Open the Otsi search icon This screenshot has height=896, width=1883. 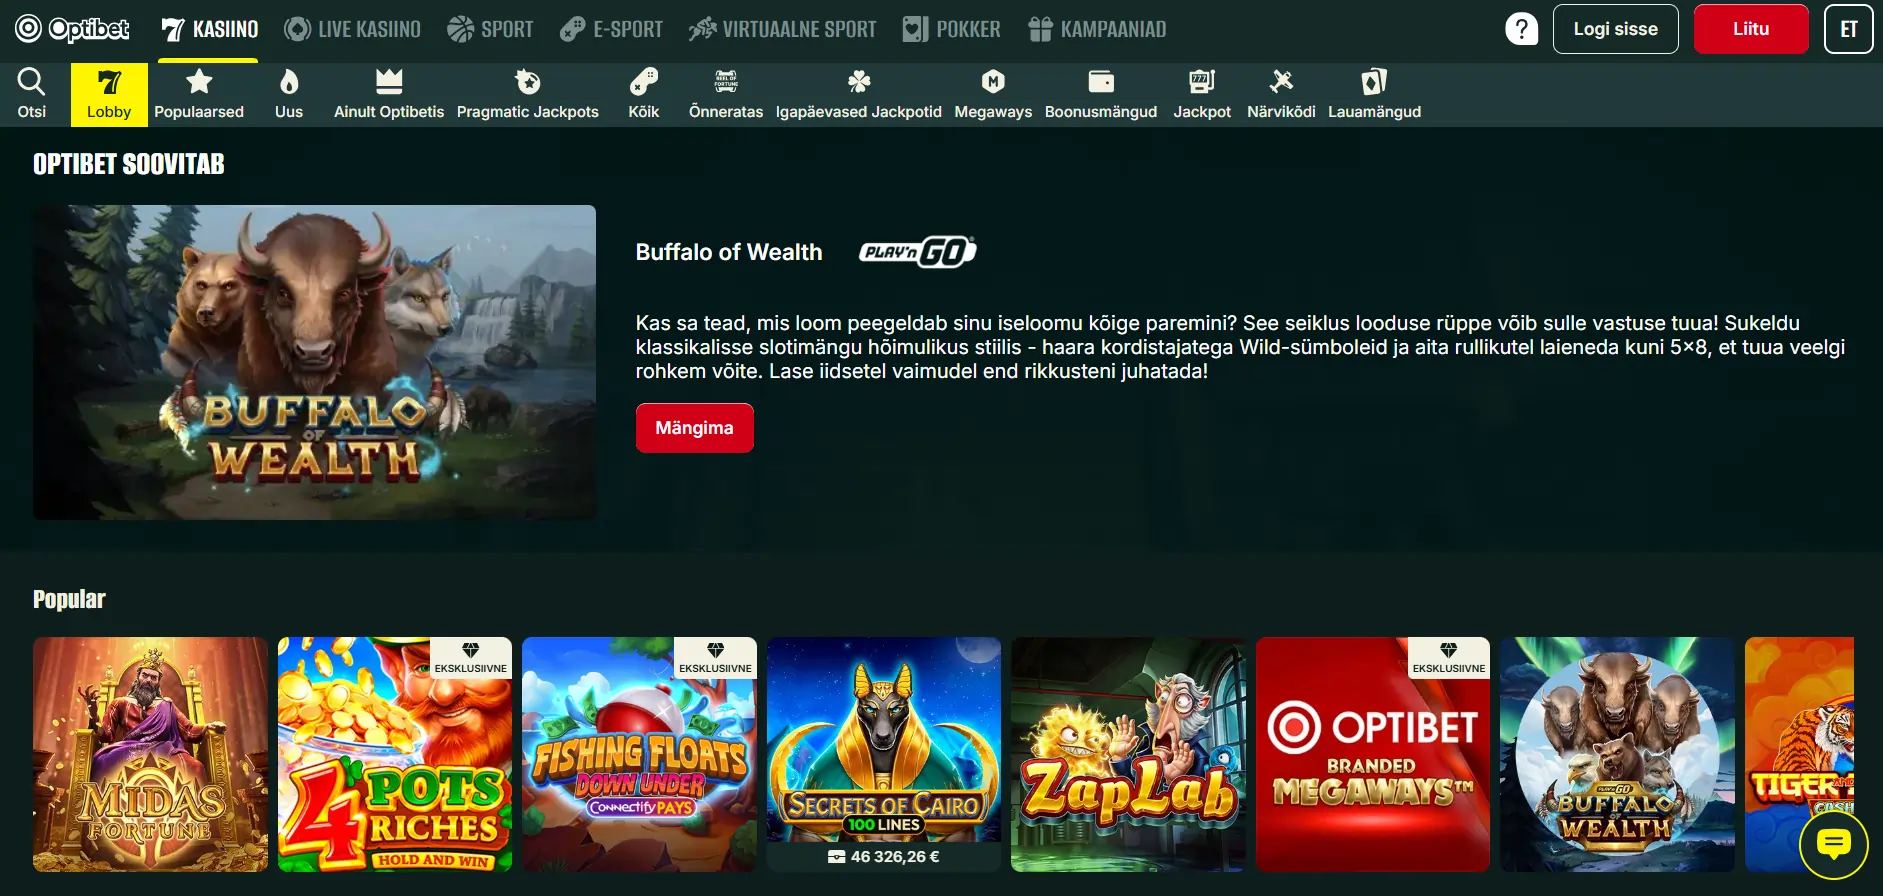coord(32,94)
